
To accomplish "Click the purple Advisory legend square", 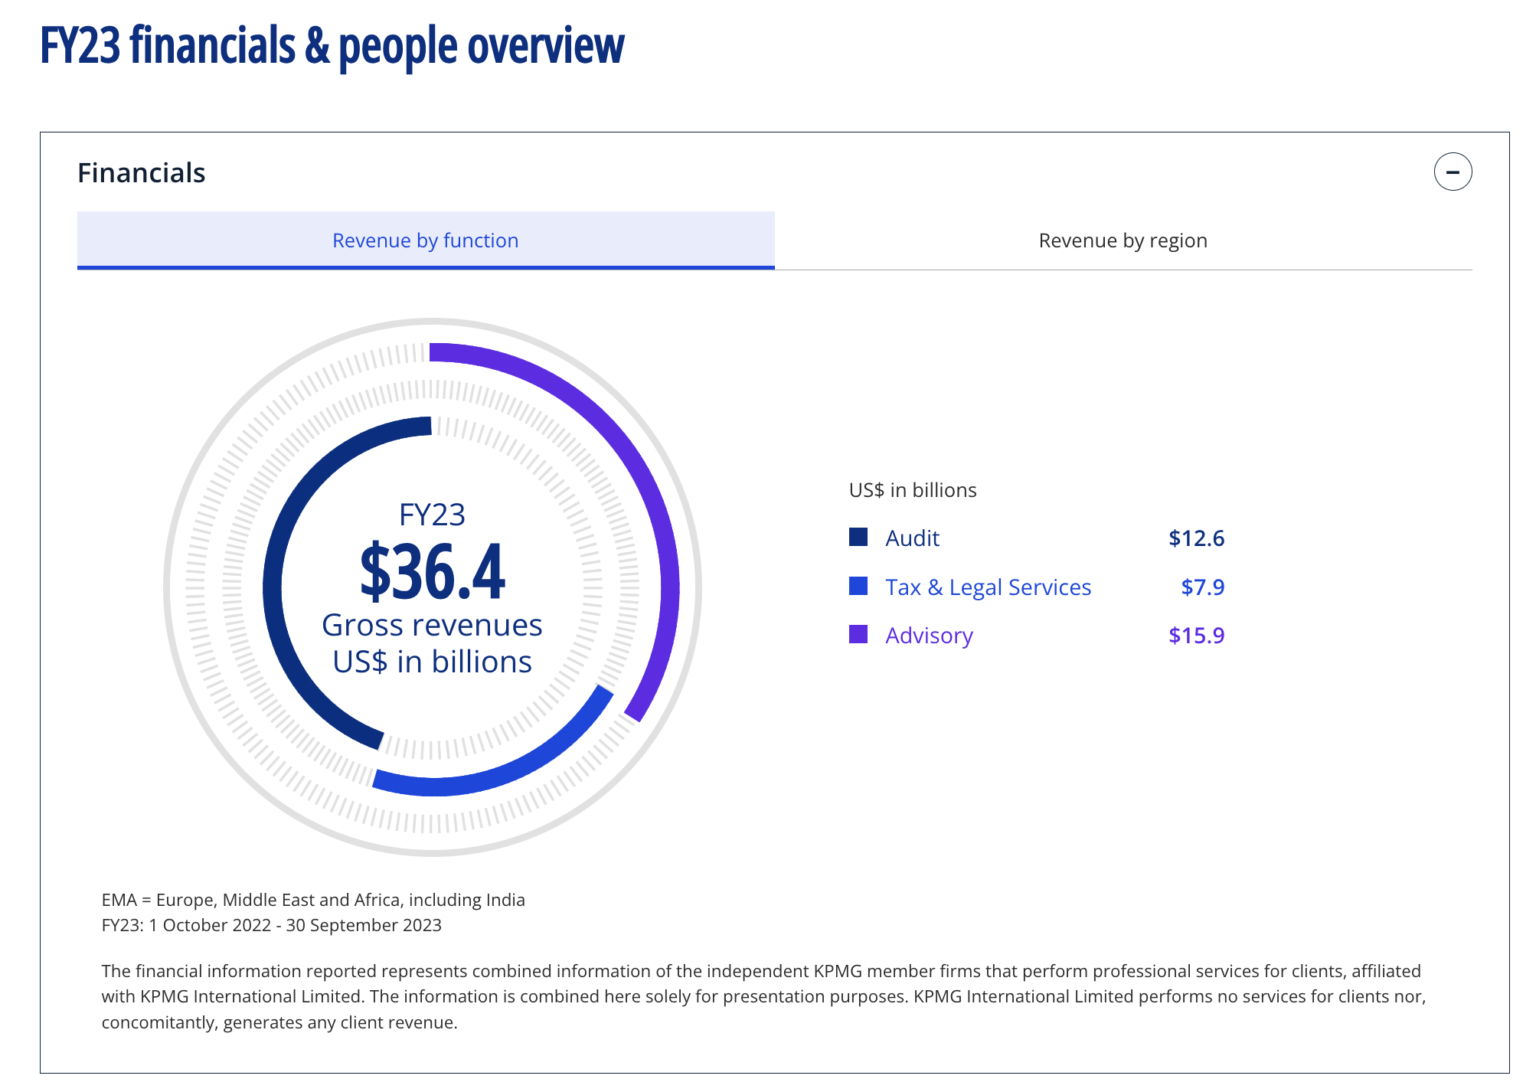I will coord(858,634).
